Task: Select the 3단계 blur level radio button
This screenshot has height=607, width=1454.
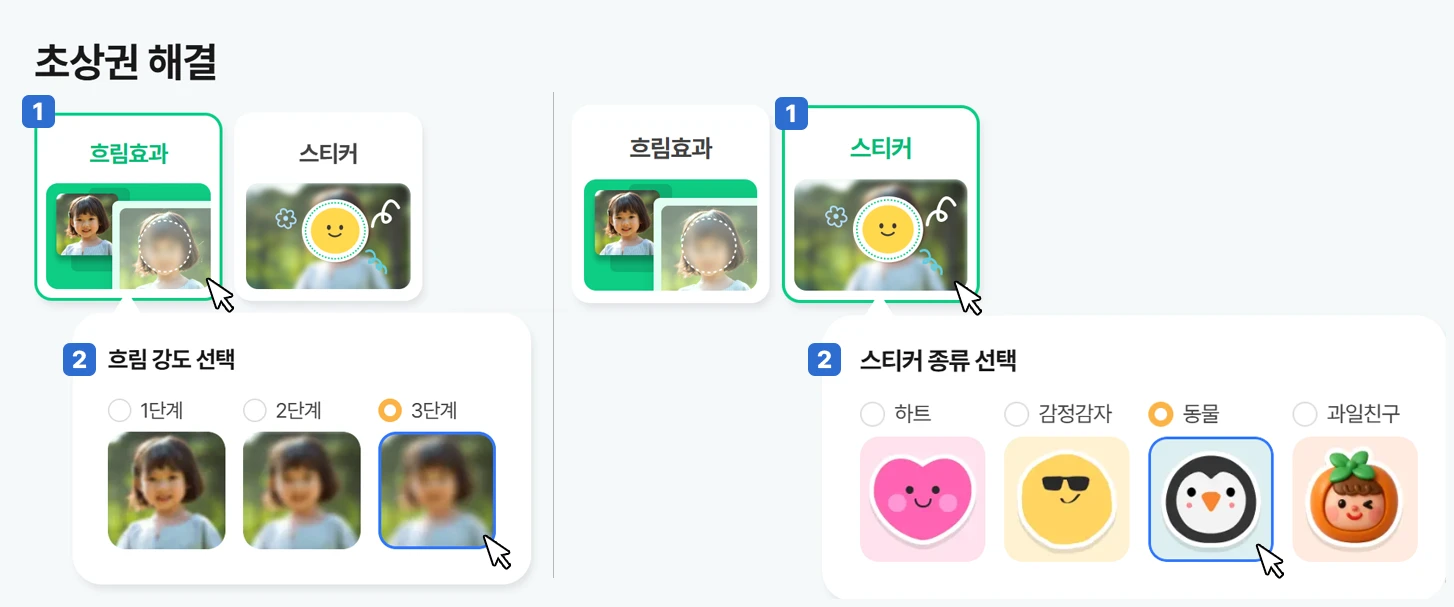Action: [x=390, y=410]
